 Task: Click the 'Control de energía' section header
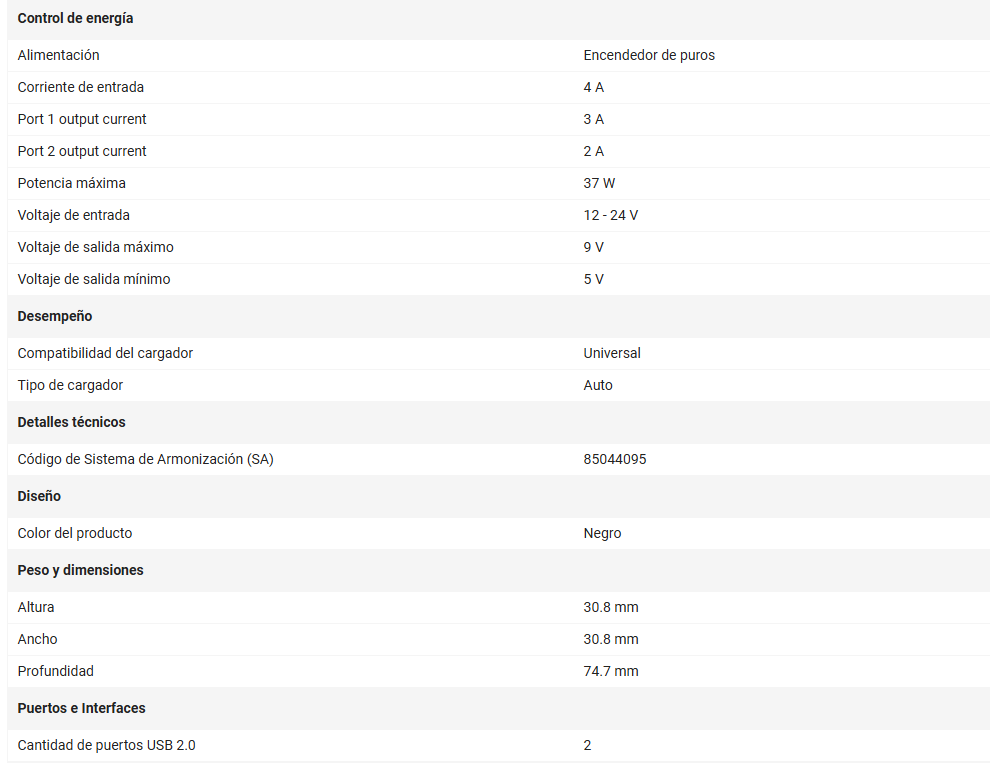click(x=75, y=19)
